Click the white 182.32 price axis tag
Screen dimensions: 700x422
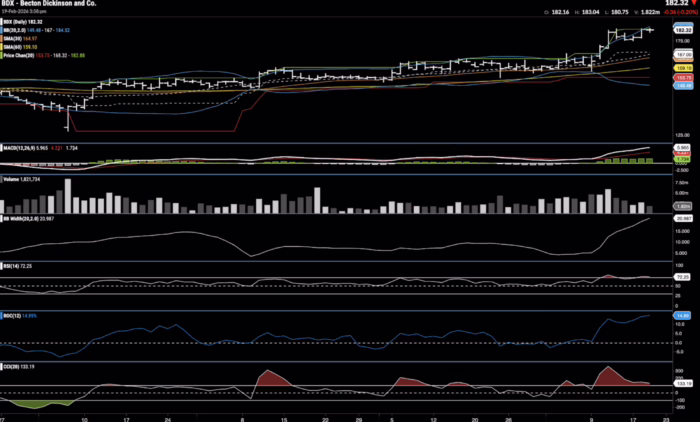(x=683, y=30)
